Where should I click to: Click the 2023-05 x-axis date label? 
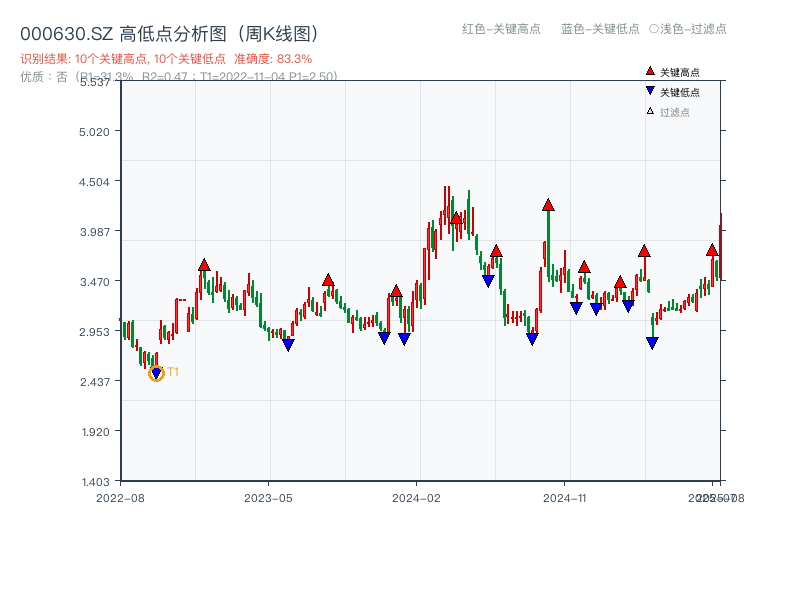click(268, 498)
